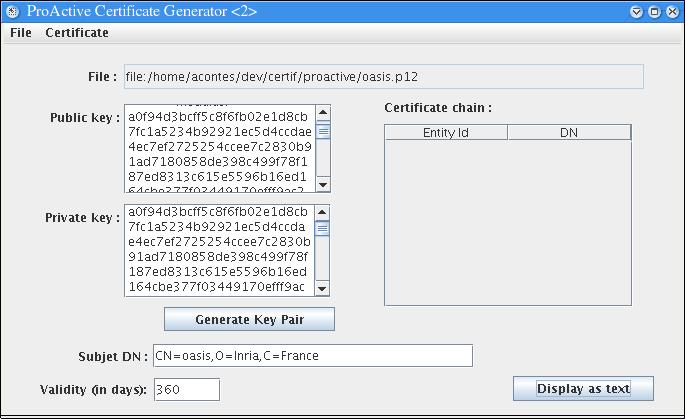
Task: Click the Public key scrollbar up arrow
Action: [x=323, y=113]
